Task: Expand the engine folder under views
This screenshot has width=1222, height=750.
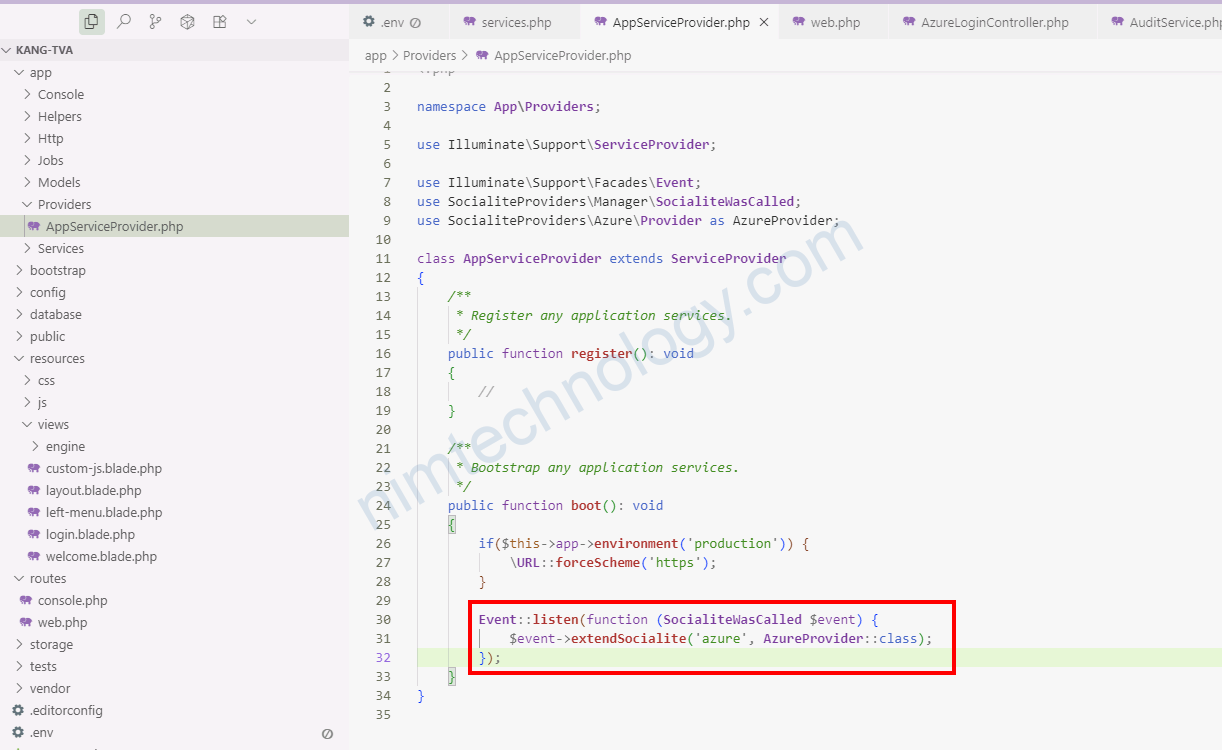Action: click(36, 447)
